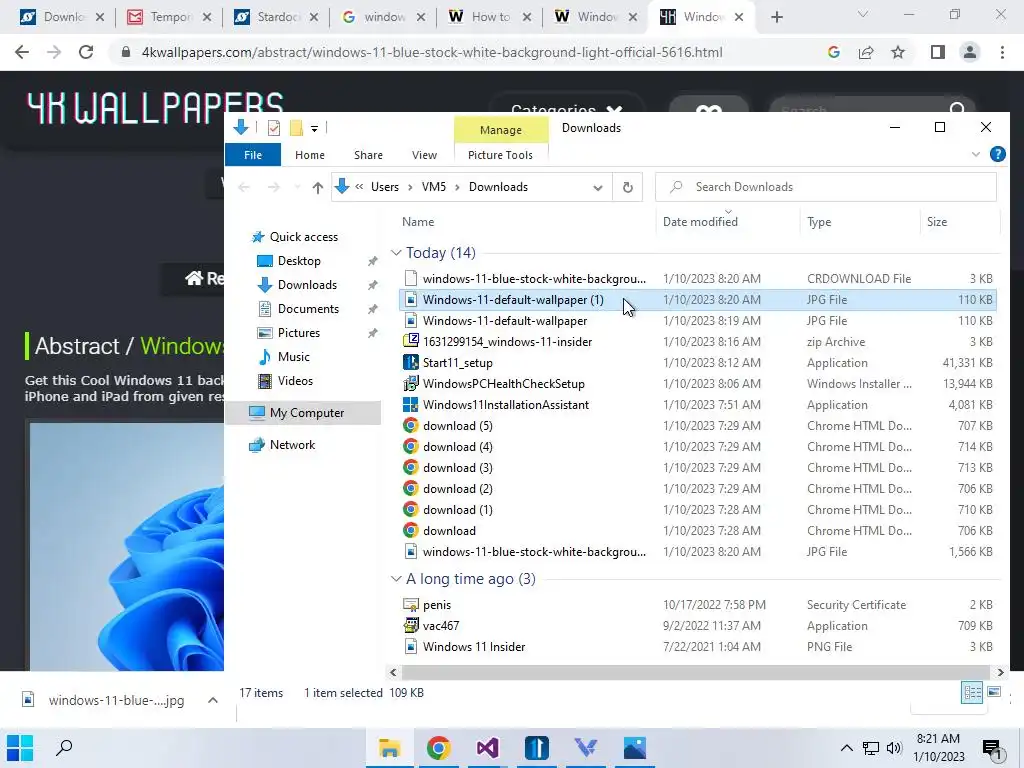Open taskbar search magnifier
This screenshot has height=768, width=1024.
pos(64,748)
